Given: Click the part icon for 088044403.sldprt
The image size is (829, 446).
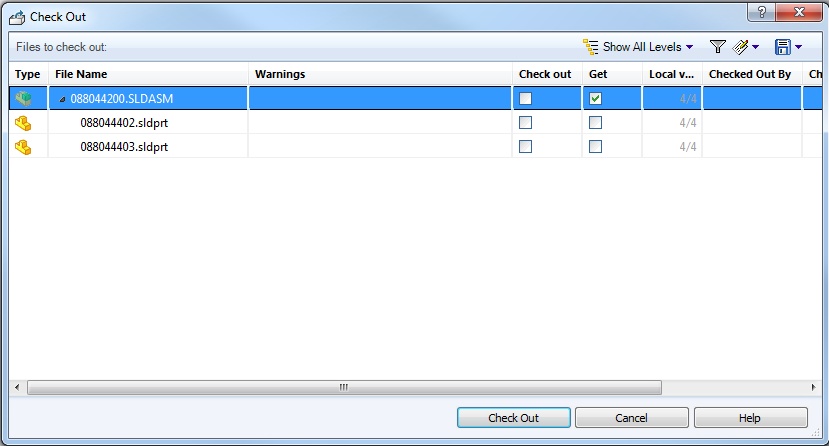Looking at the screenshot, I should tap(23, 147).
